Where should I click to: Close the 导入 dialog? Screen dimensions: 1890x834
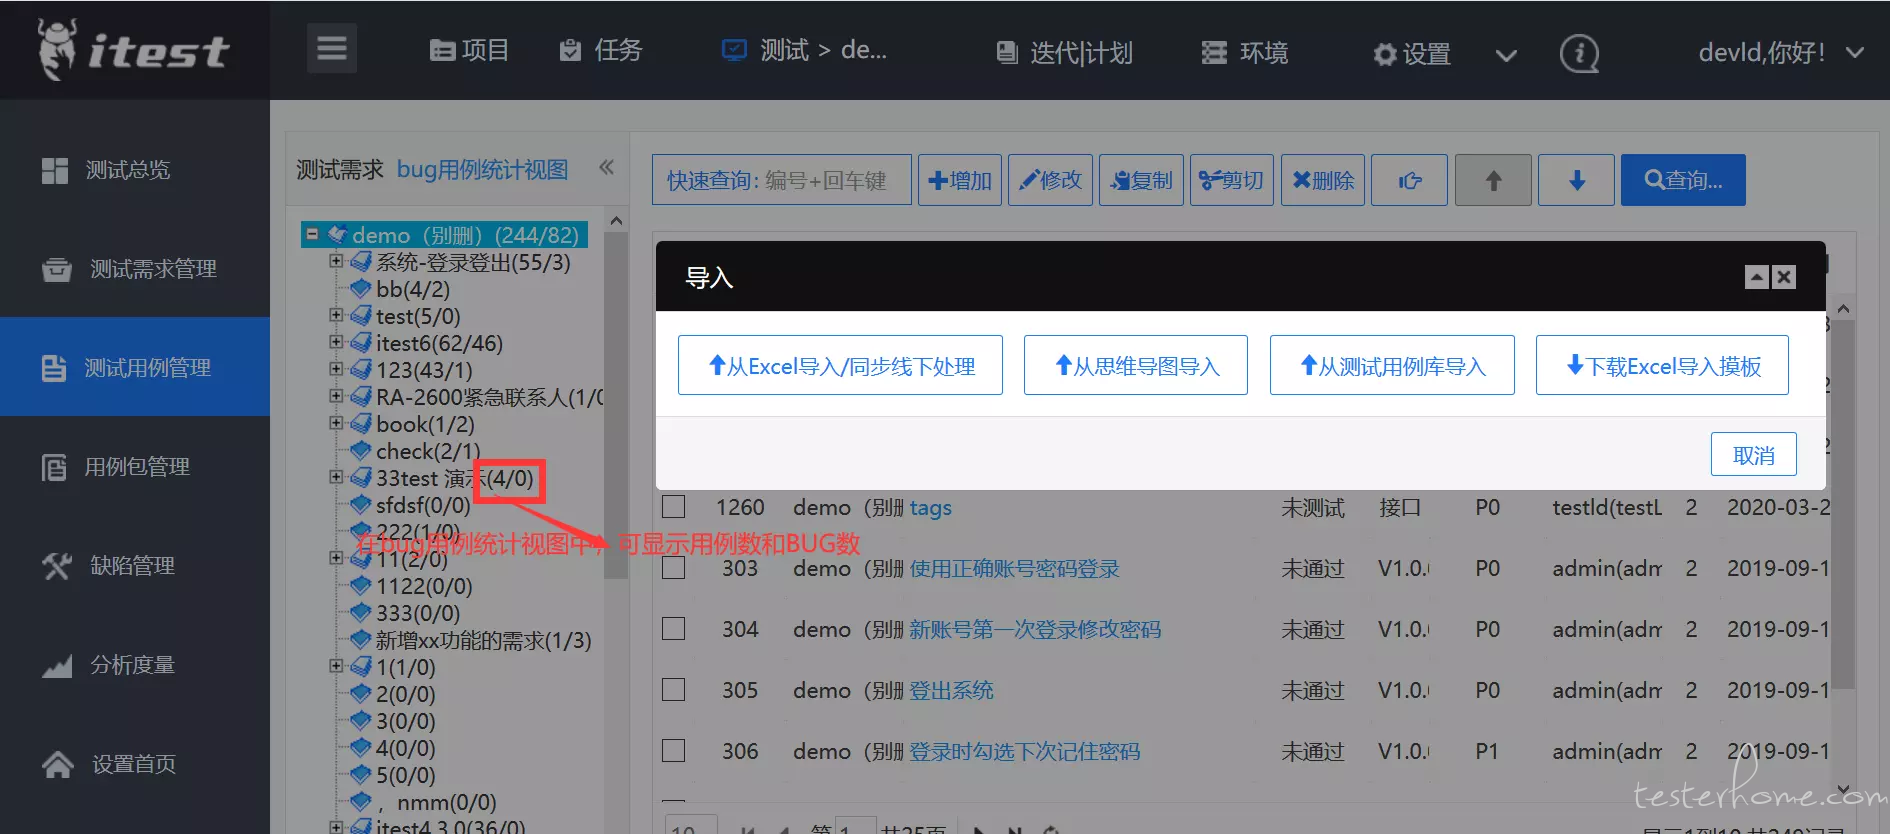coord(1784,277)
